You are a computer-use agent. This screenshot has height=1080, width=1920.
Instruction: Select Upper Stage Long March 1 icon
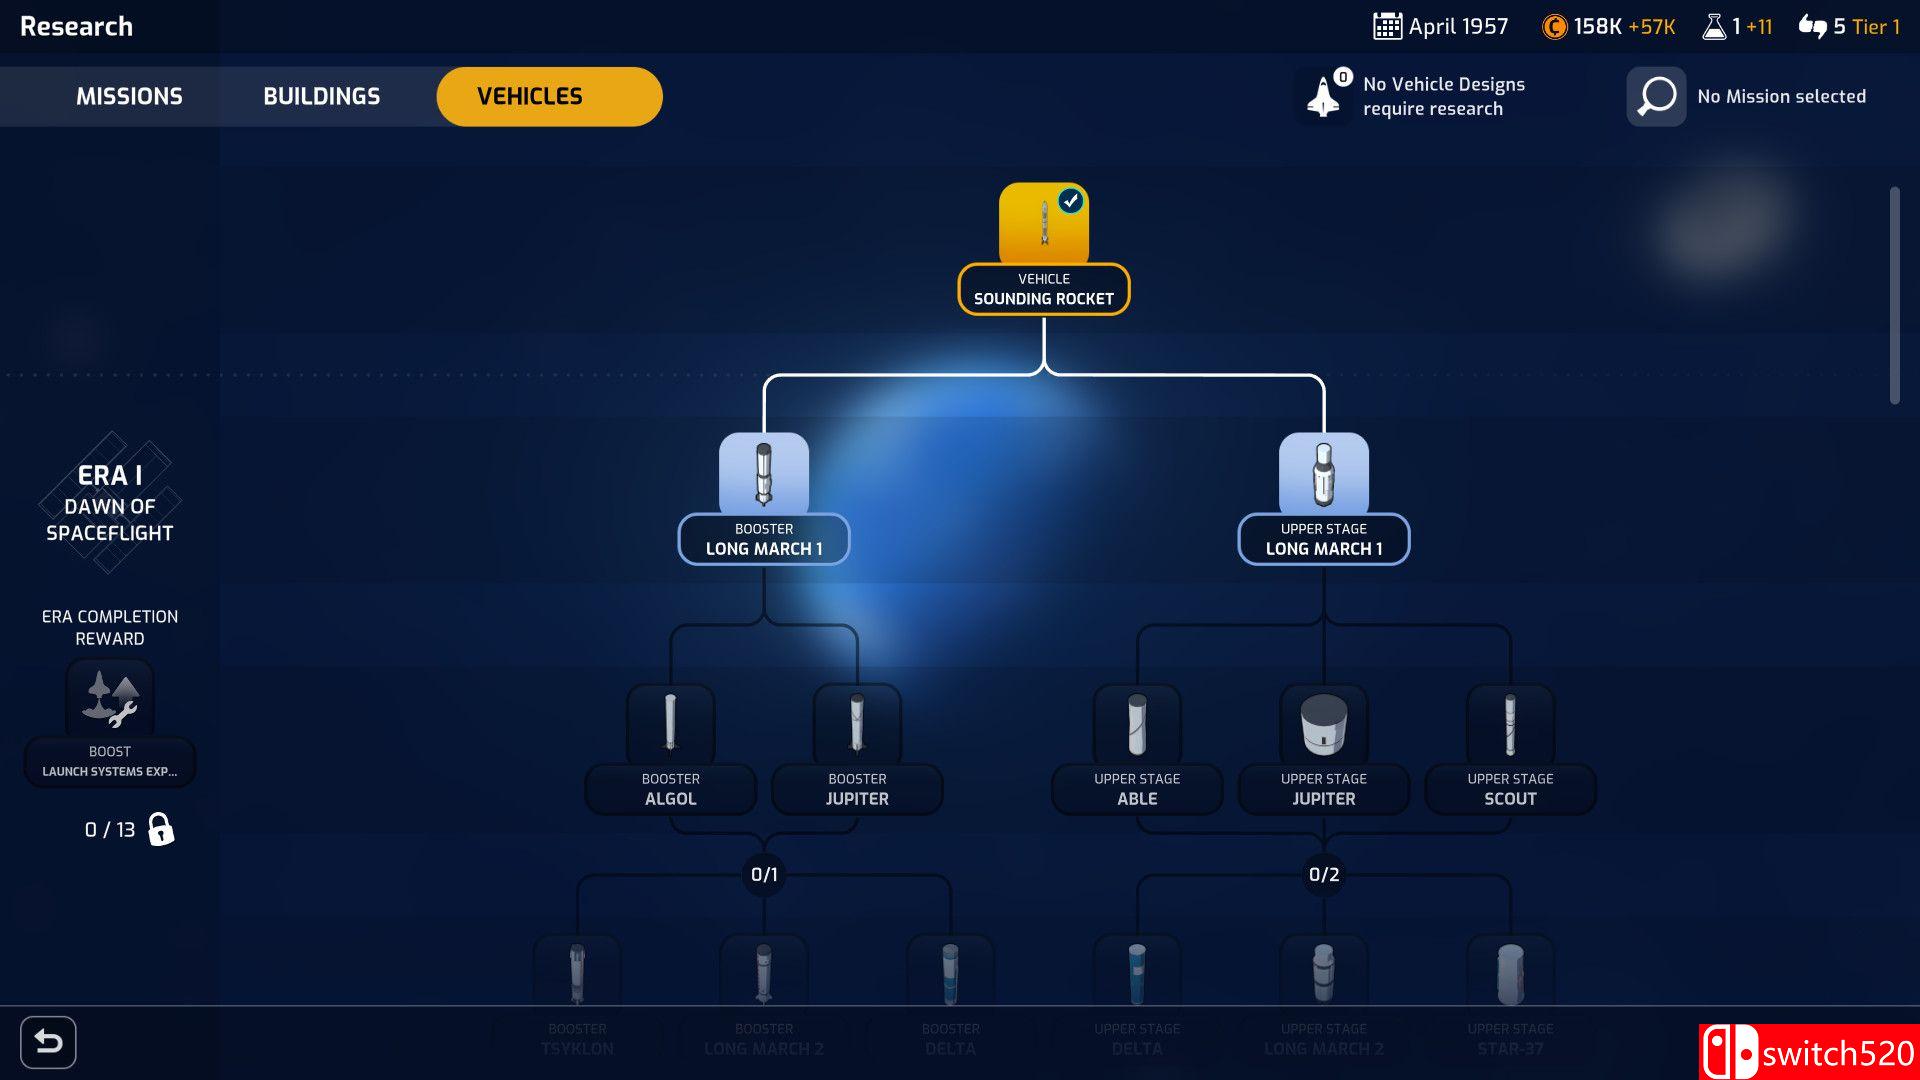1323,473
